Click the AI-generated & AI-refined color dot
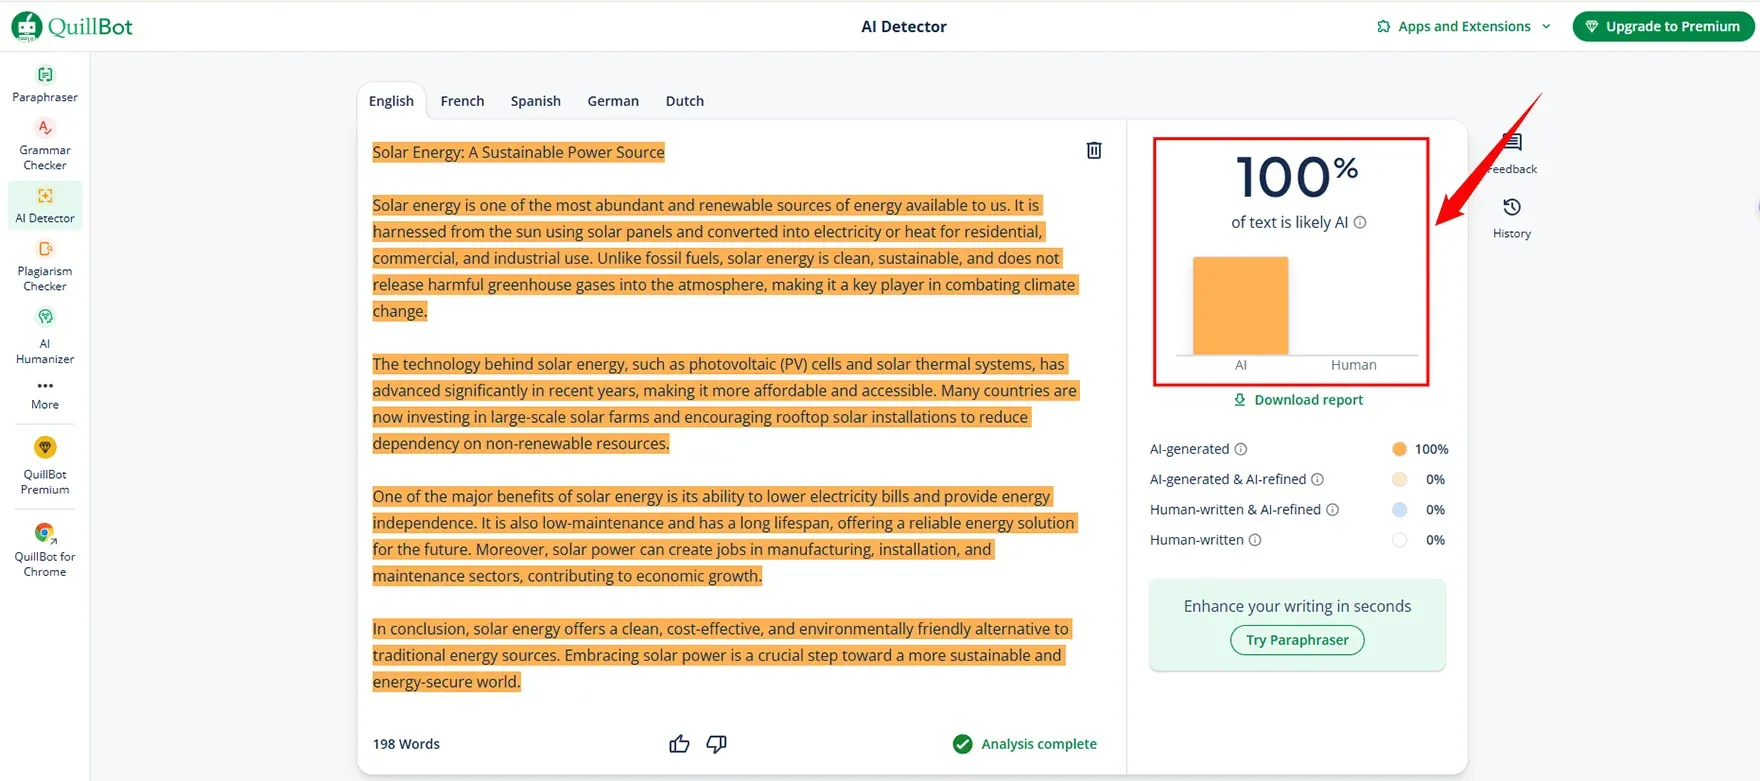 1400,479
